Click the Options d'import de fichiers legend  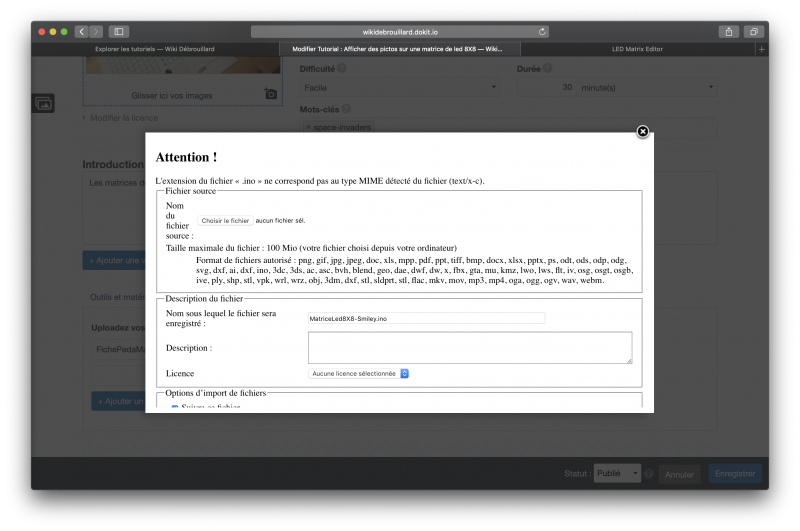[215, 393]
